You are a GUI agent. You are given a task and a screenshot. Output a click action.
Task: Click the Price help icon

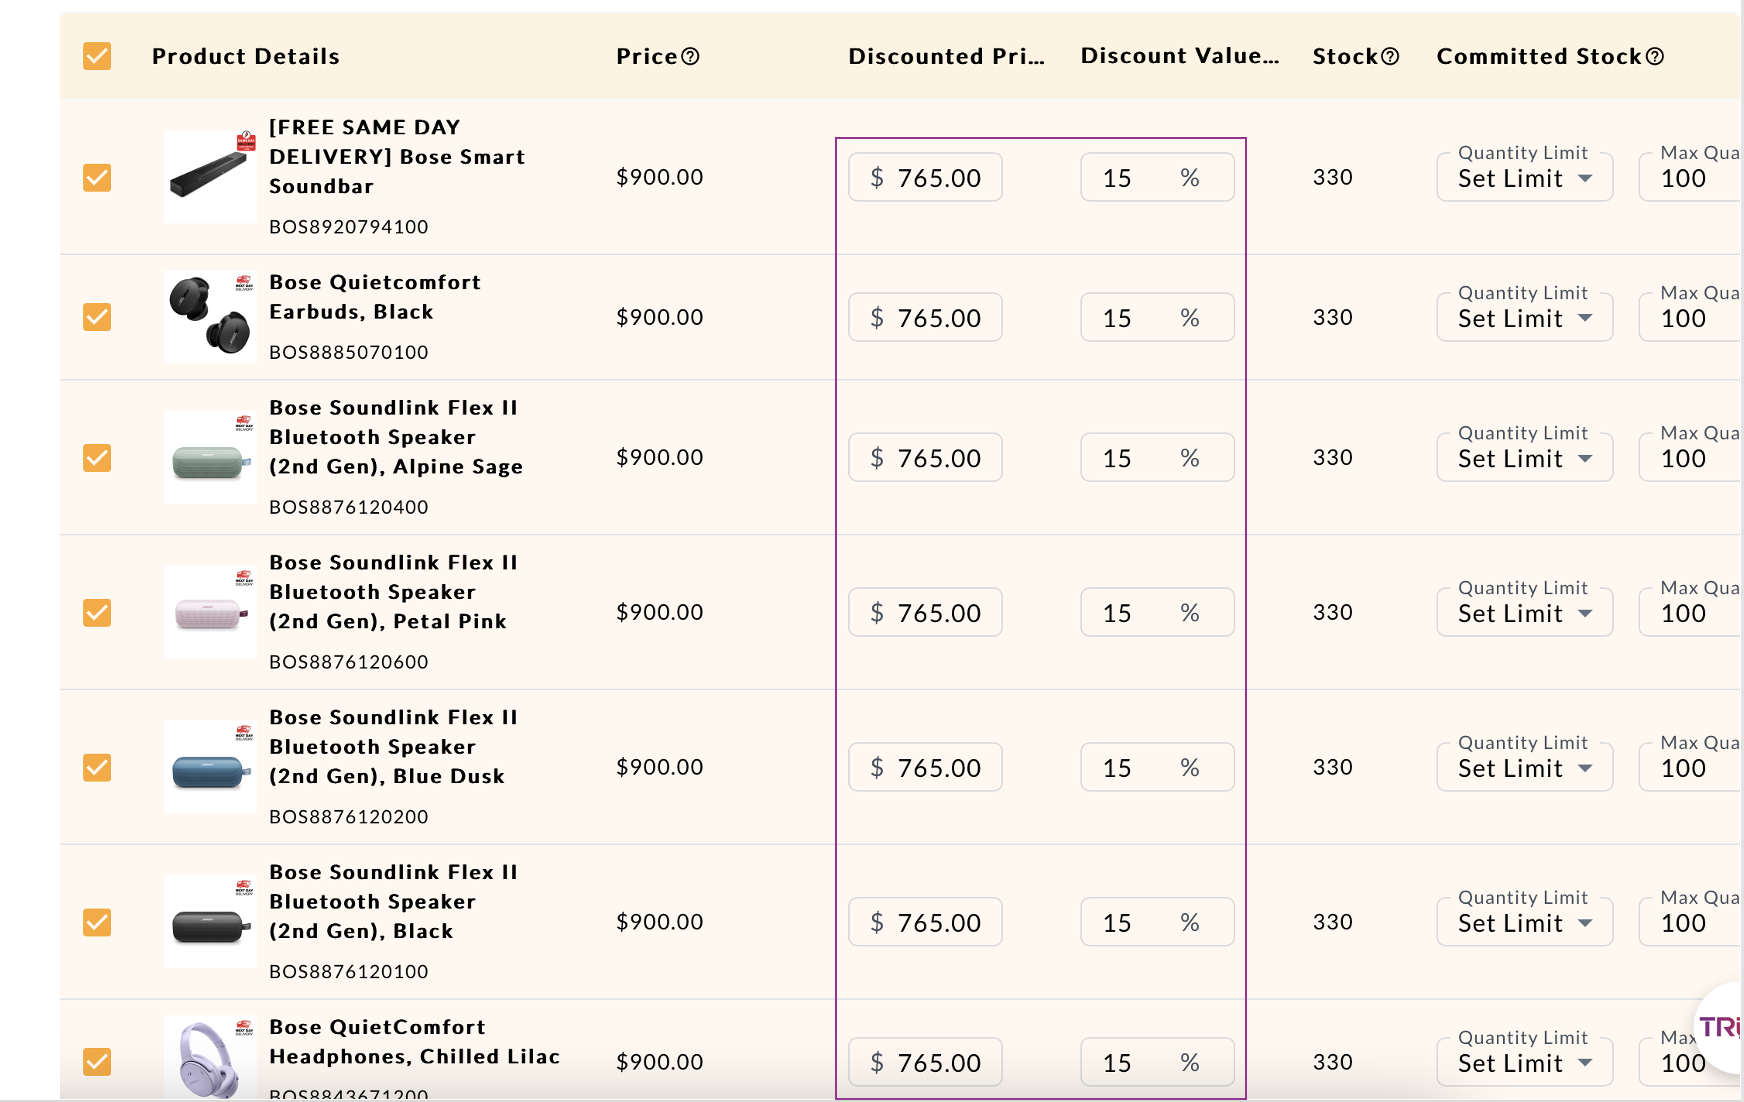pyautogui.click(x=690, y=57)
